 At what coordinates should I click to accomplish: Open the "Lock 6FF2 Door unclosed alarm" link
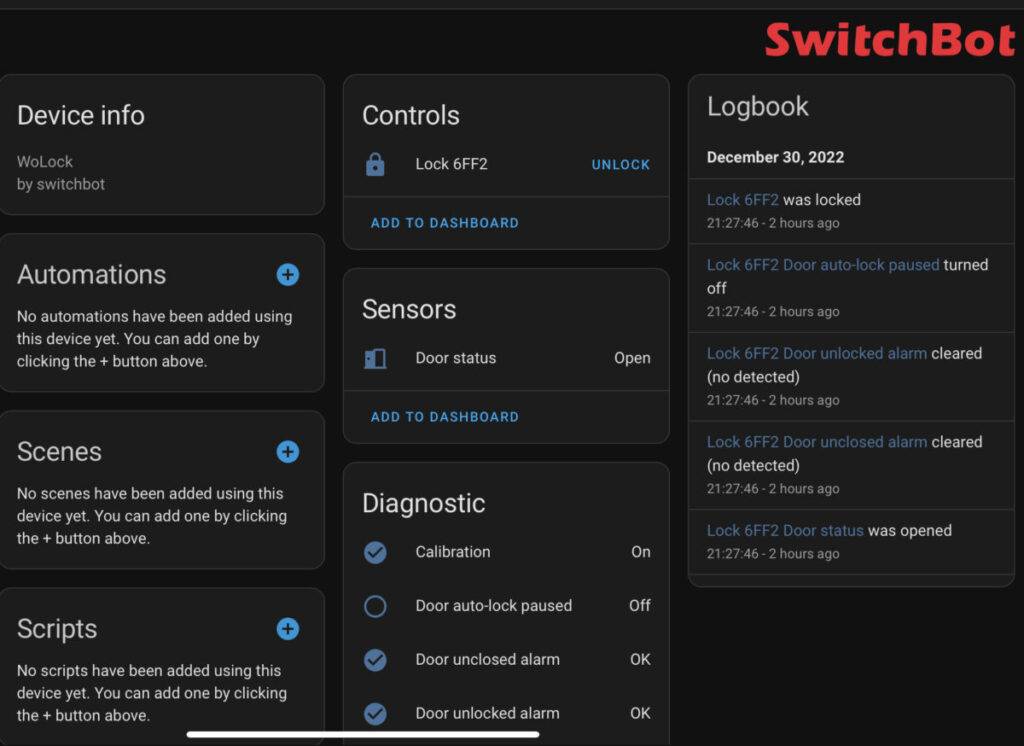click(816, 441)
